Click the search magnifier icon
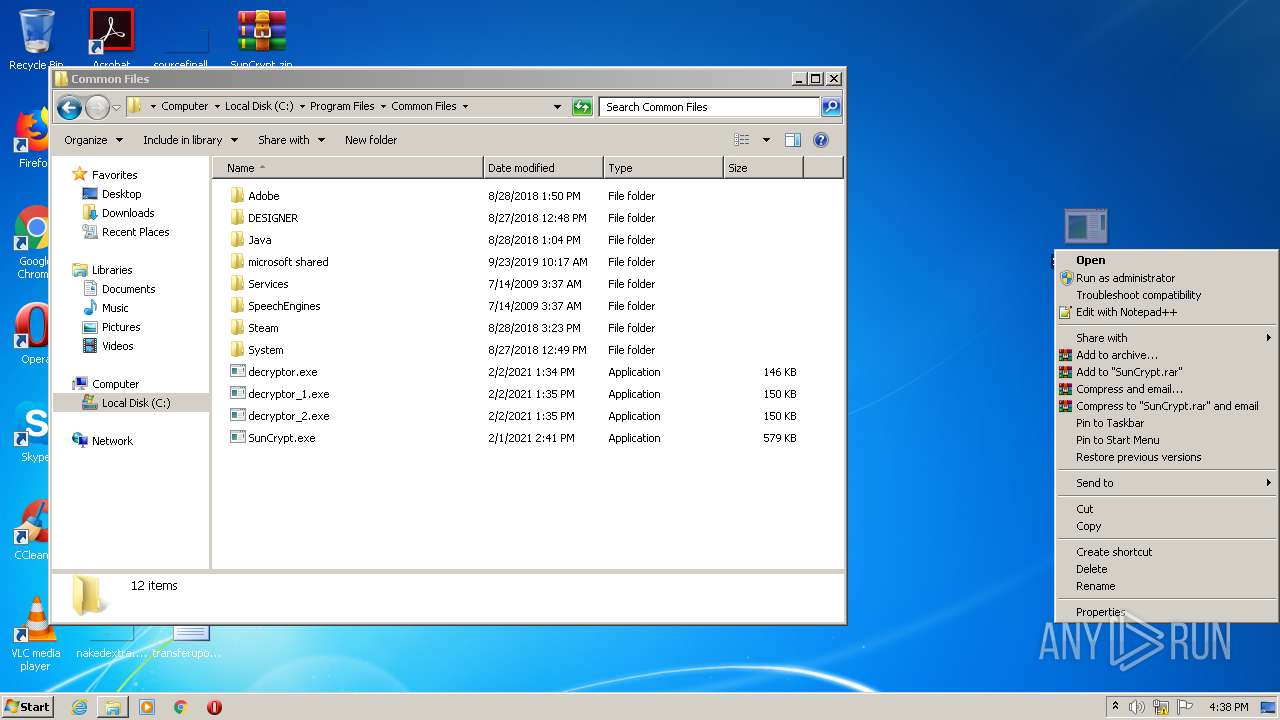The height and width of the screenshot is (720, 1280). pyautogui.click(x=831, y=107)
